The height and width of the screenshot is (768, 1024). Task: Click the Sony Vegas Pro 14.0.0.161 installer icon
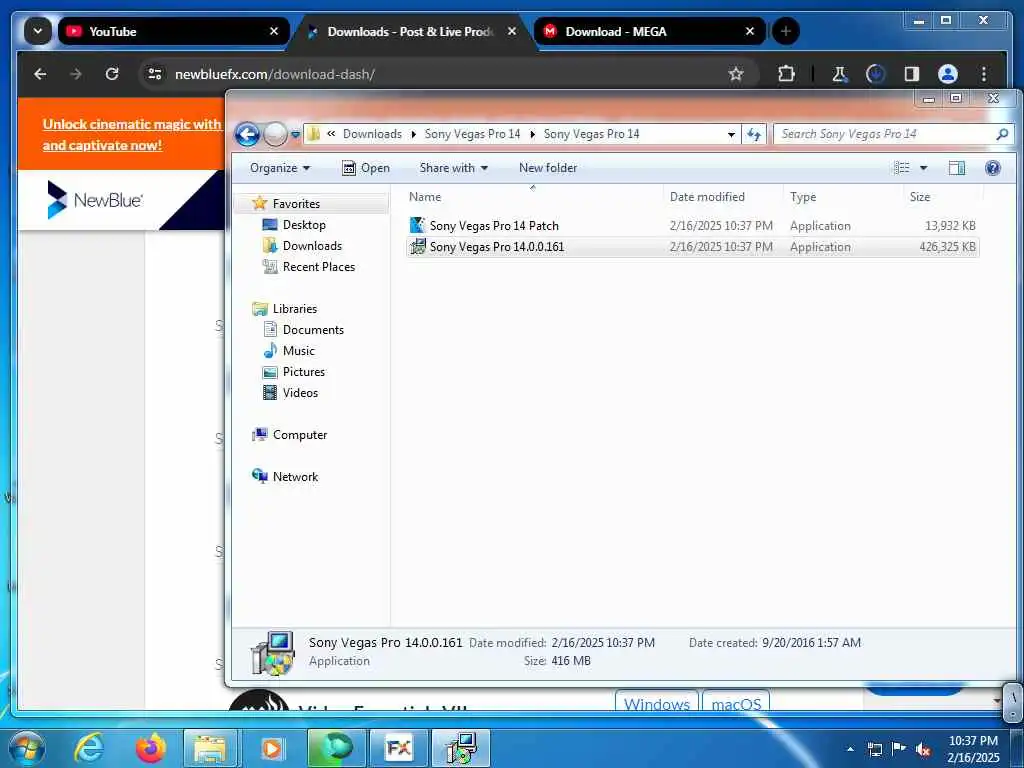(x=417, y=246)
